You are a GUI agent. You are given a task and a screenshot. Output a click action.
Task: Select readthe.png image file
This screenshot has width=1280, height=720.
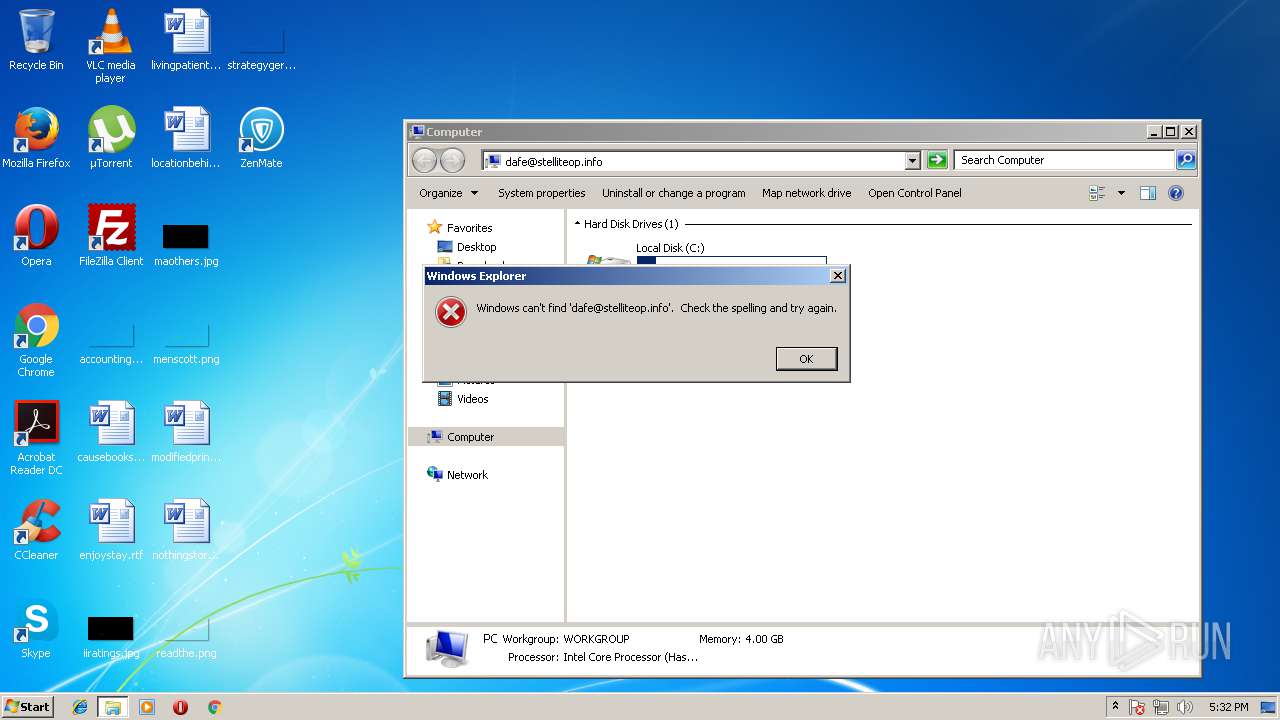pos(186,636)
